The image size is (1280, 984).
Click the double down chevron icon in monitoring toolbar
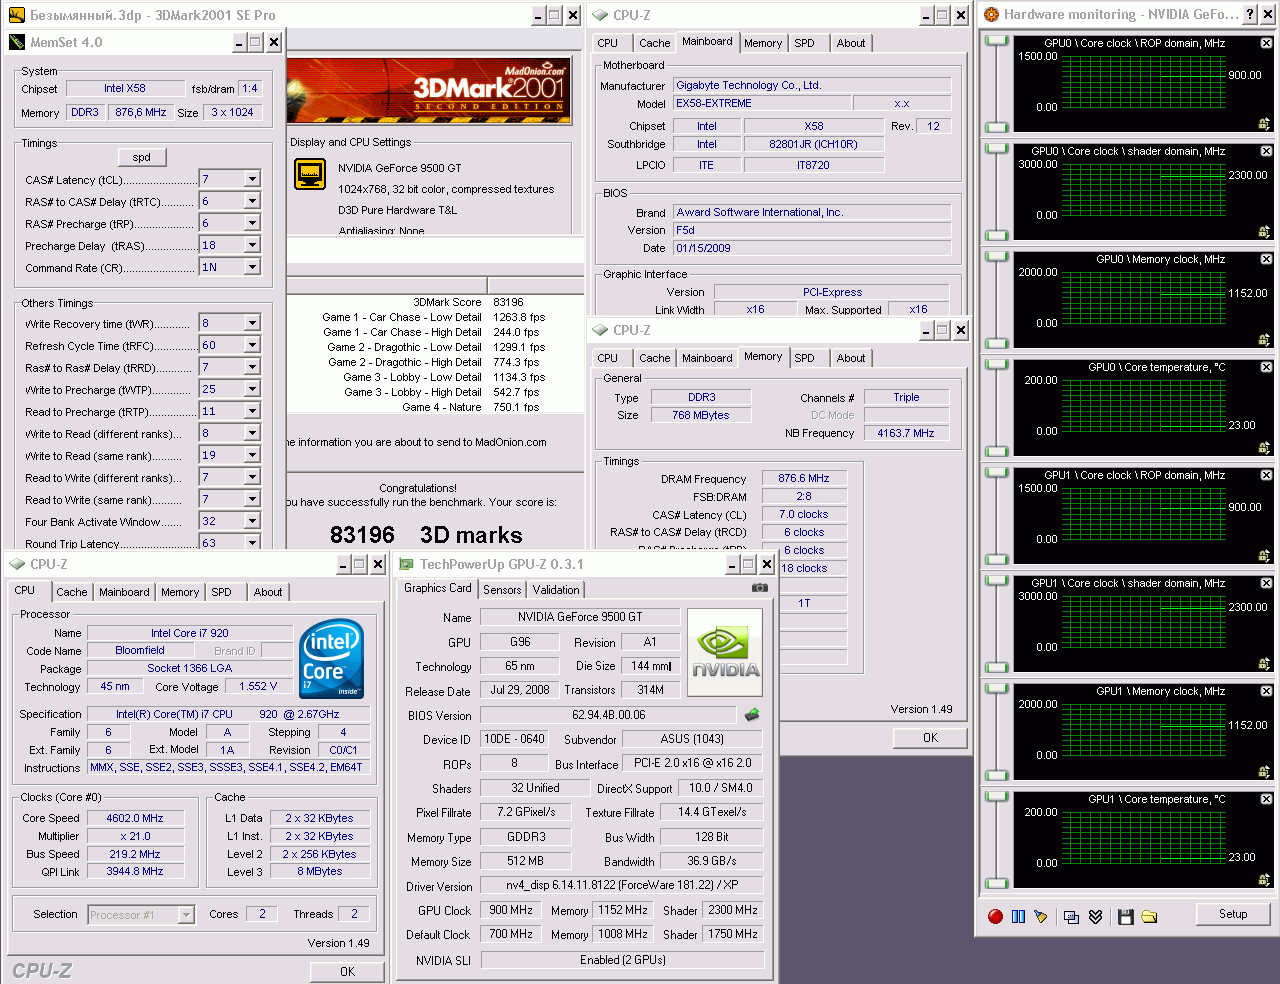point(1095,916)
